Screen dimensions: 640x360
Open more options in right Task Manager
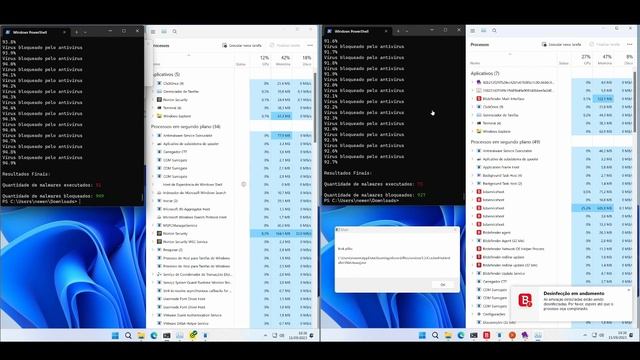629,44
